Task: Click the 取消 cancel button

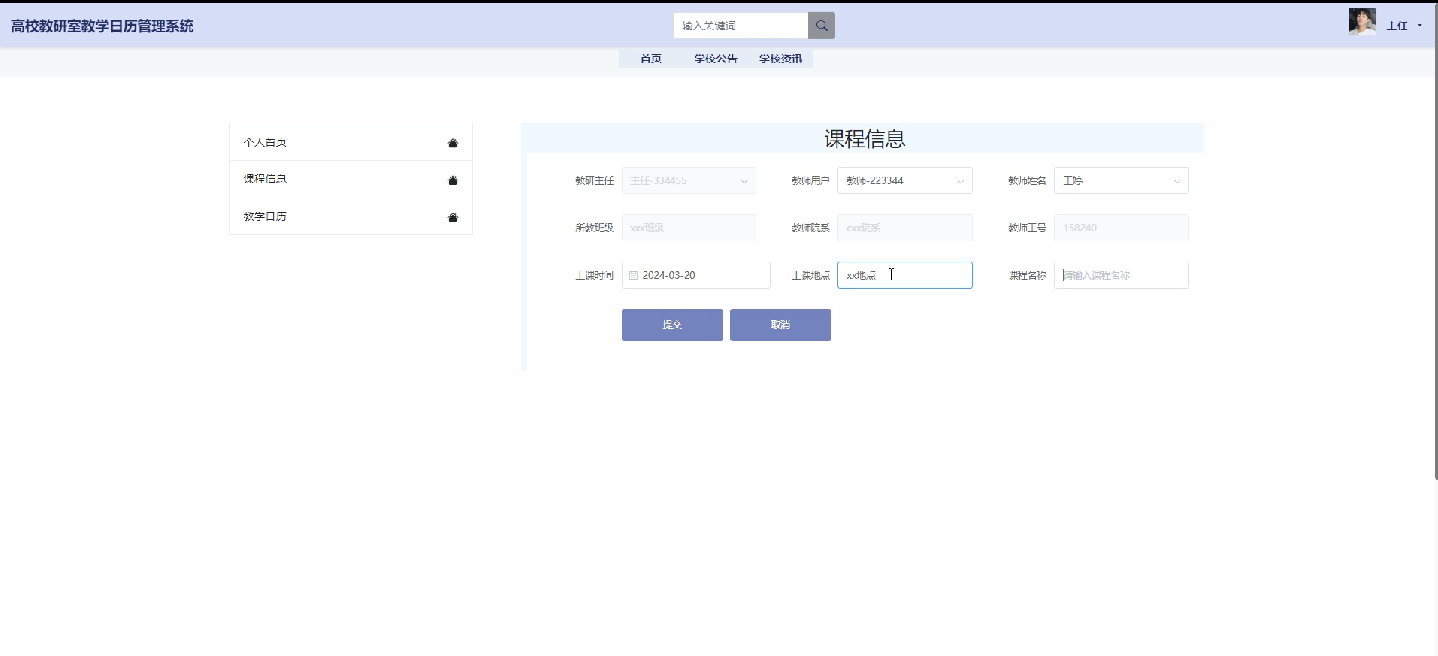Action: 780,324
